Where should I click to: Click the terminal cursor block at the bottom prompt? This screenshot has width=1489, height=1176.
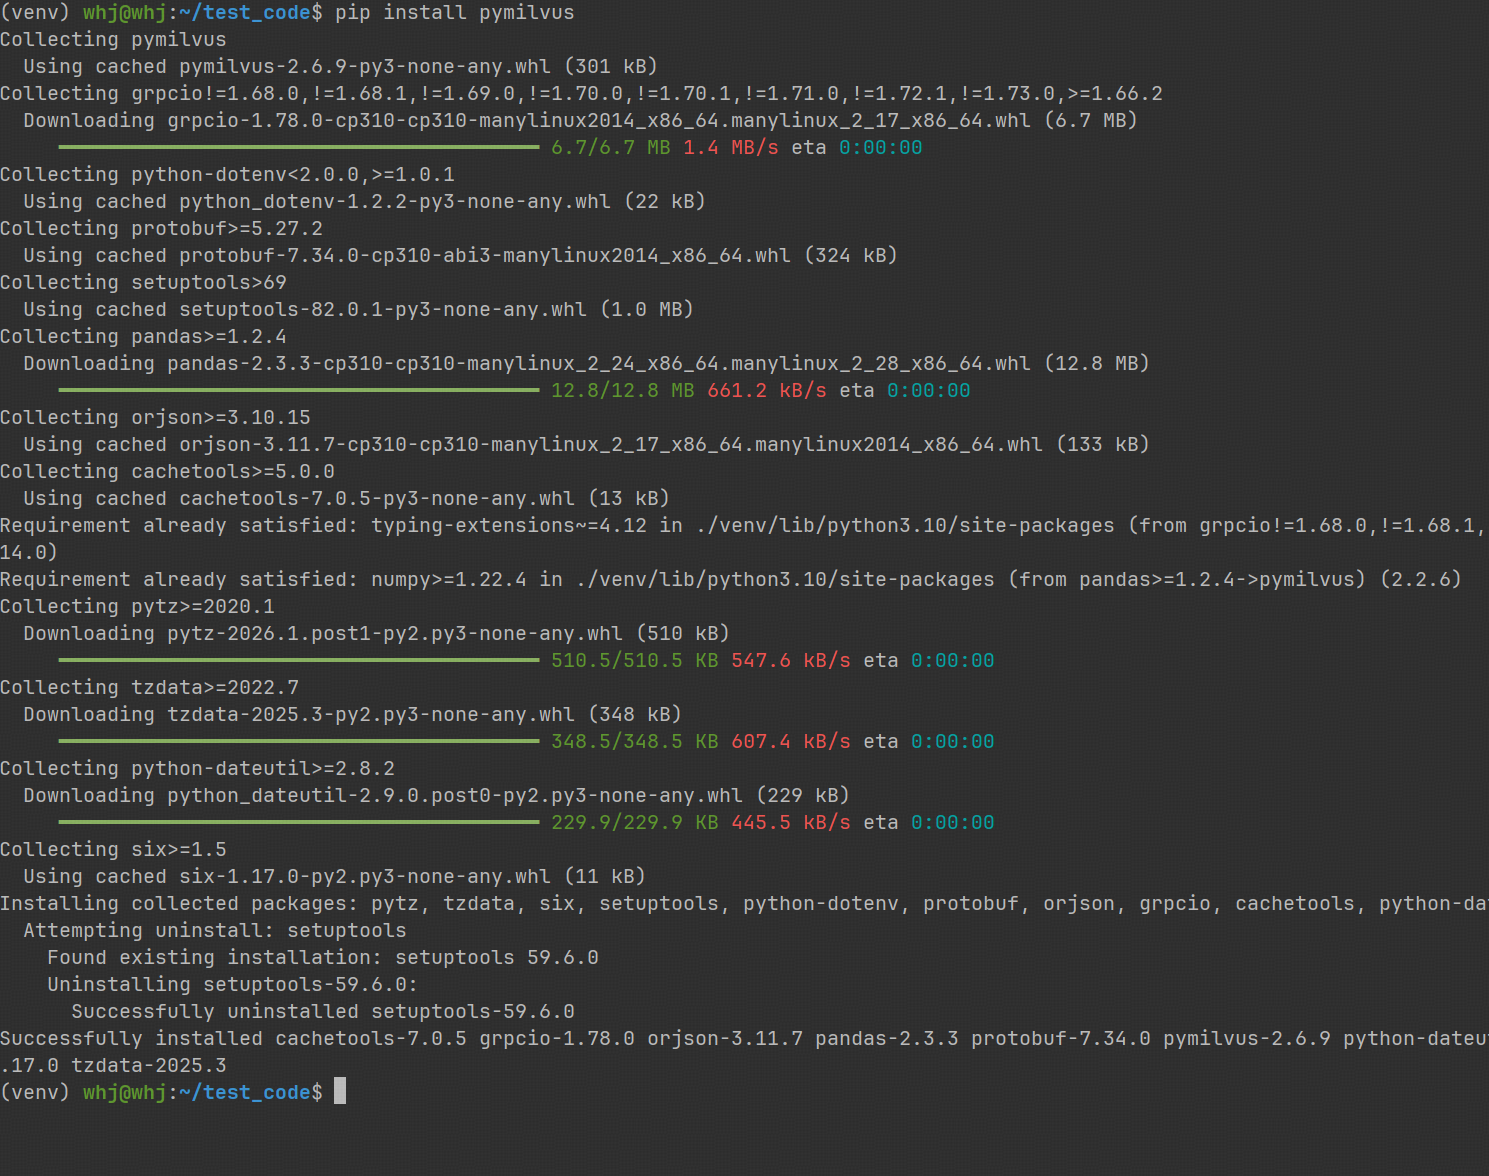click(x=340, y=1091)
